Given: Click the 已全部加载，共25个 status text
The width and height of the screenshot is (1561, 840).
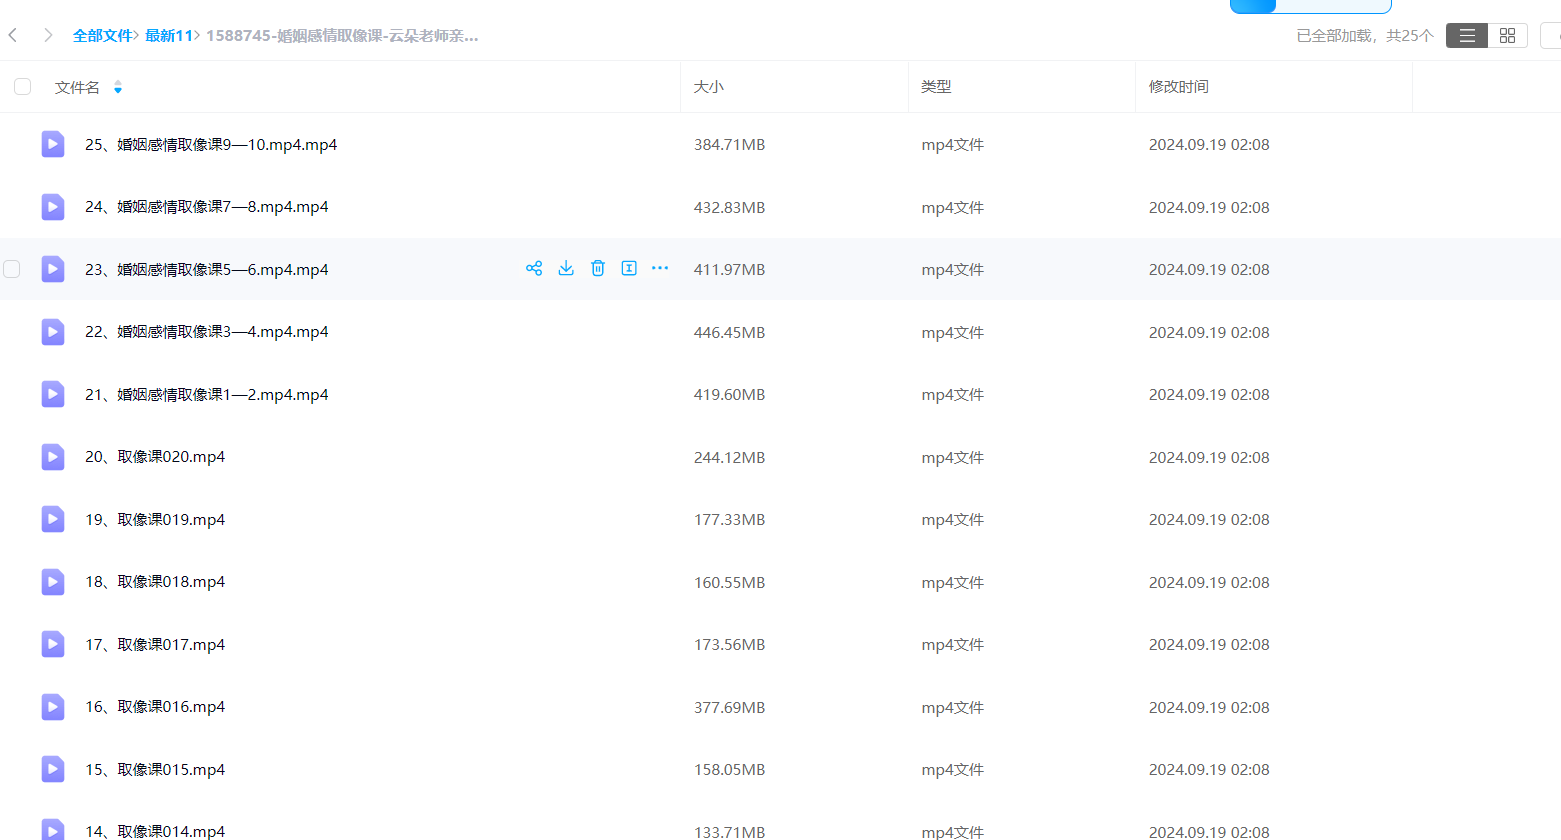Looking at the screenshot, I should [1365, 36].
